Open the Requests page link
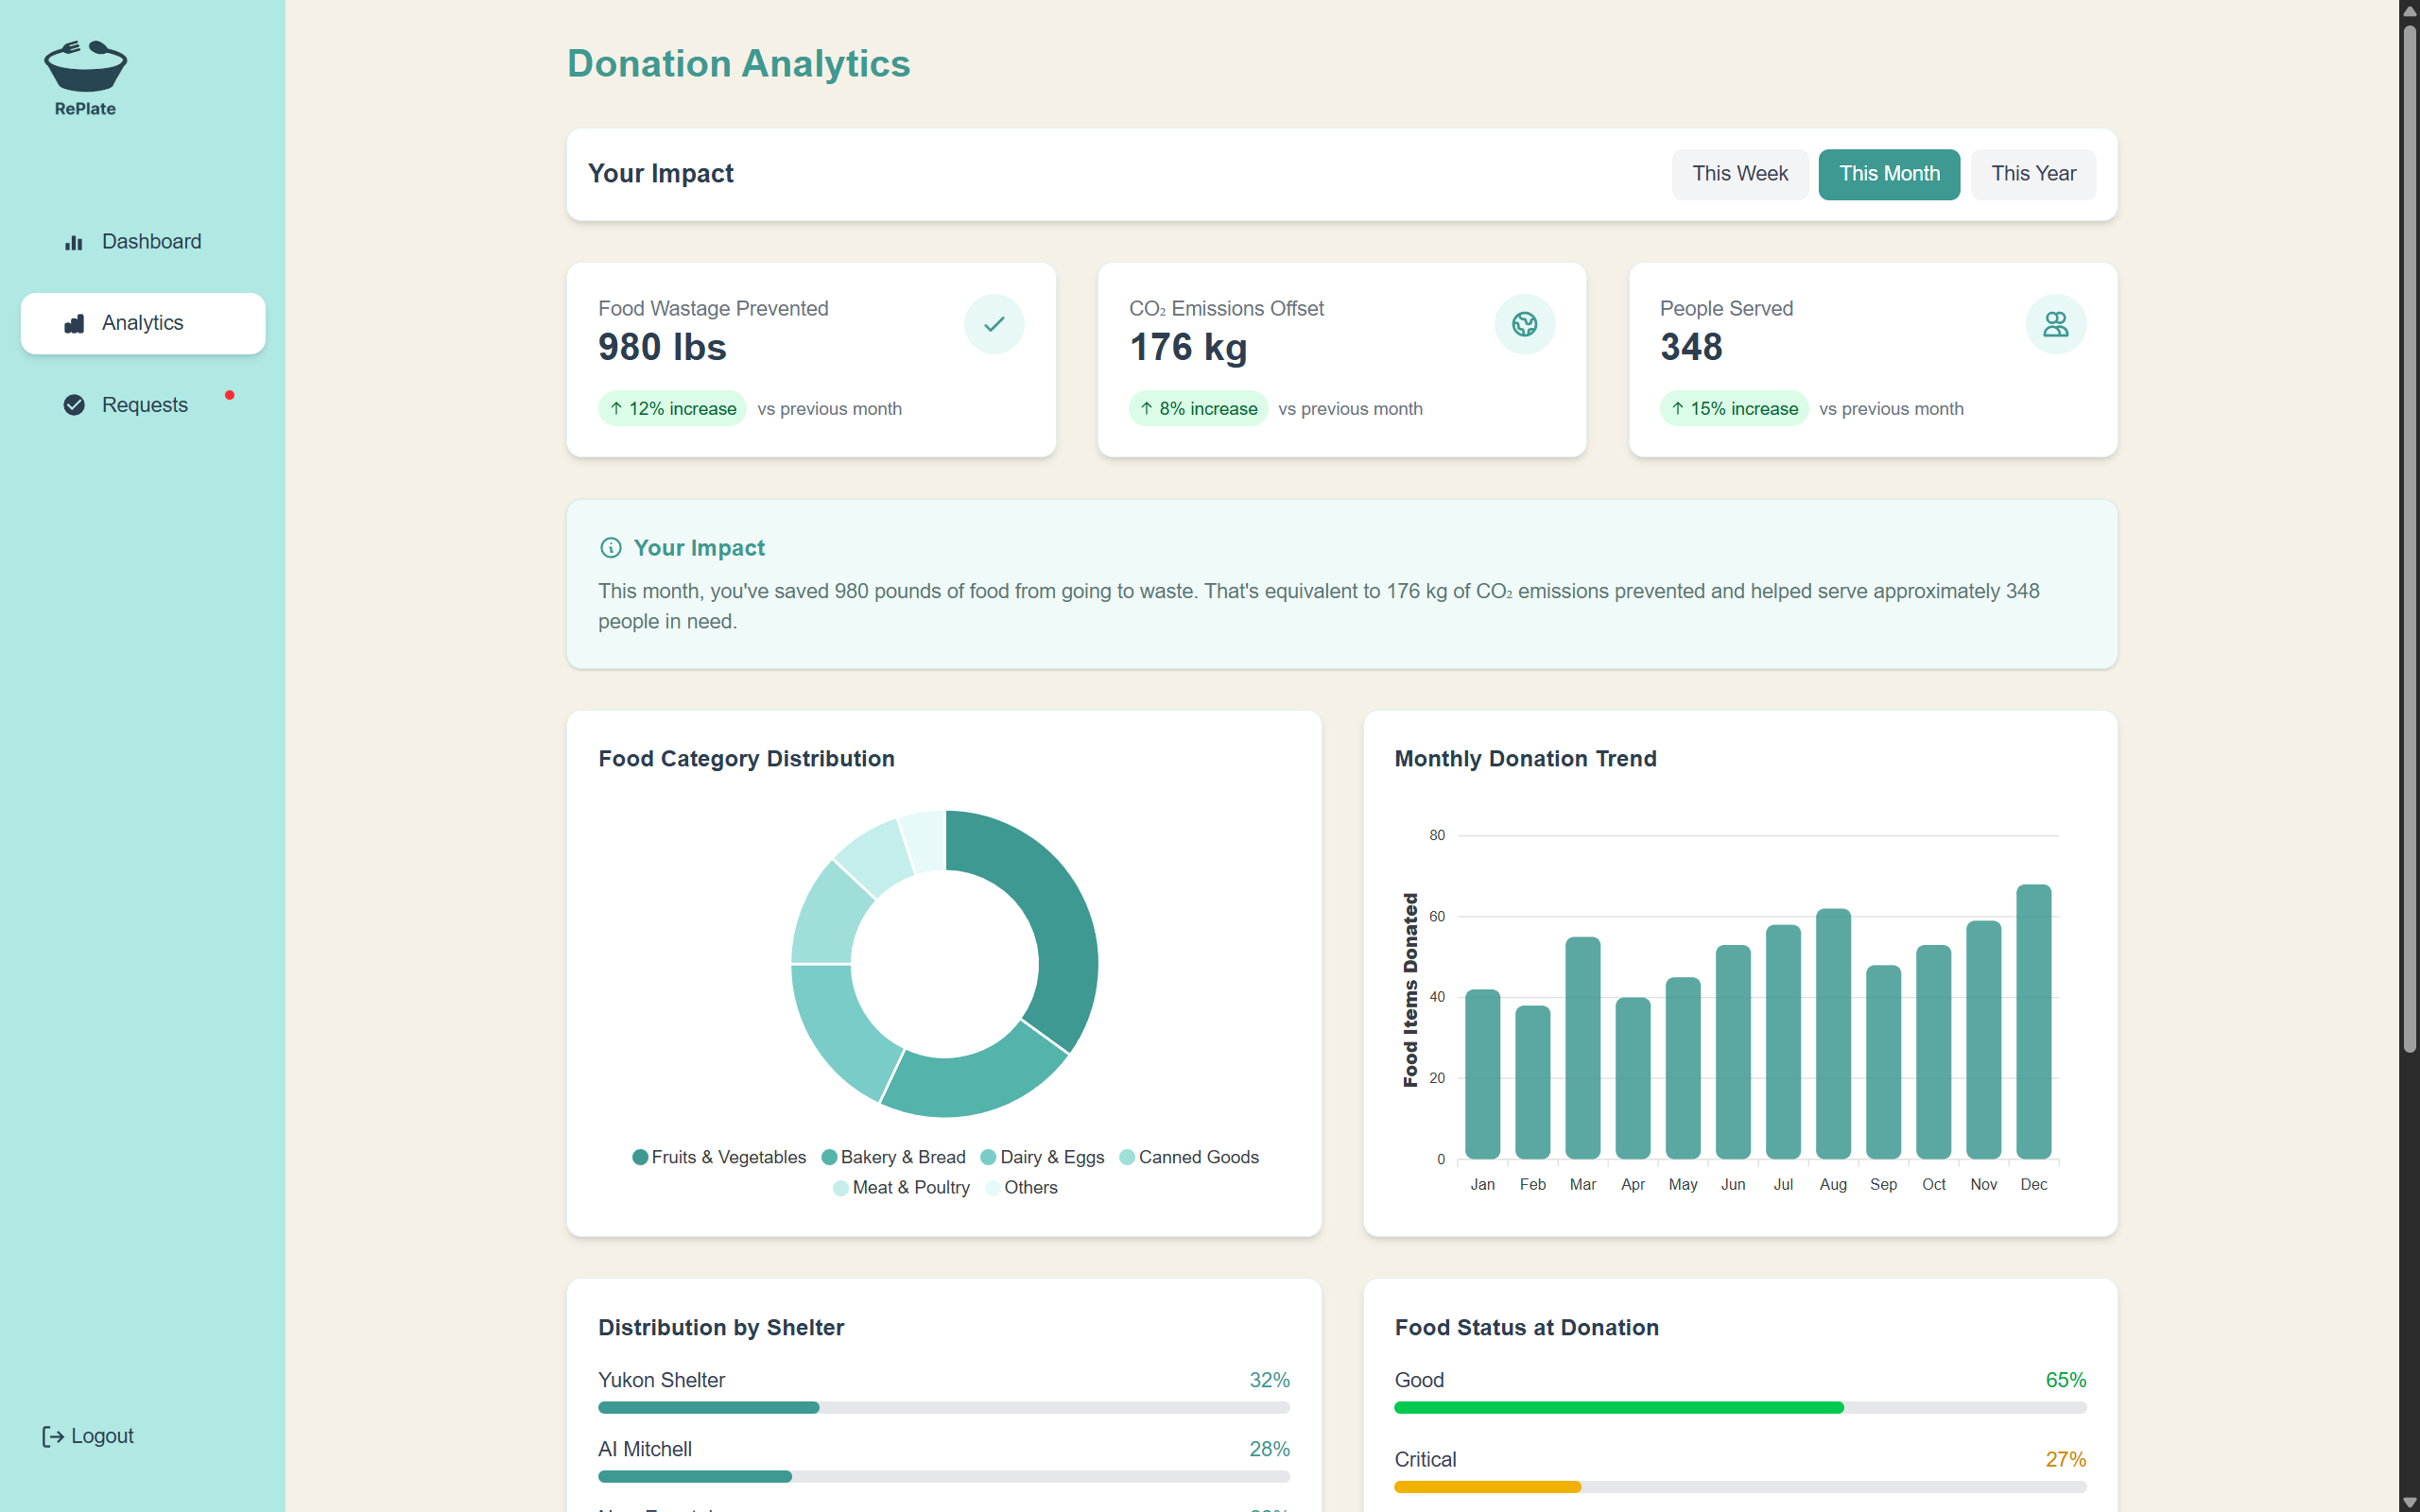Image resolution: width=2420 pixels, height=1512 pixels. [144, 405]
